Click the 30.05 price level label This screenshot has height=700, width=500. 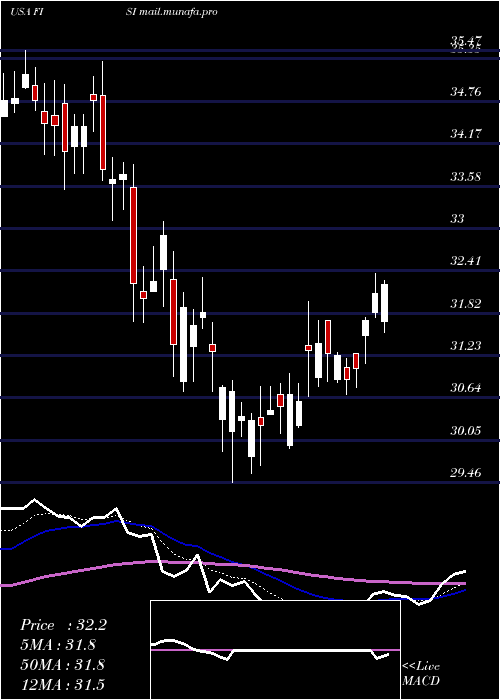tap(466, 431)
